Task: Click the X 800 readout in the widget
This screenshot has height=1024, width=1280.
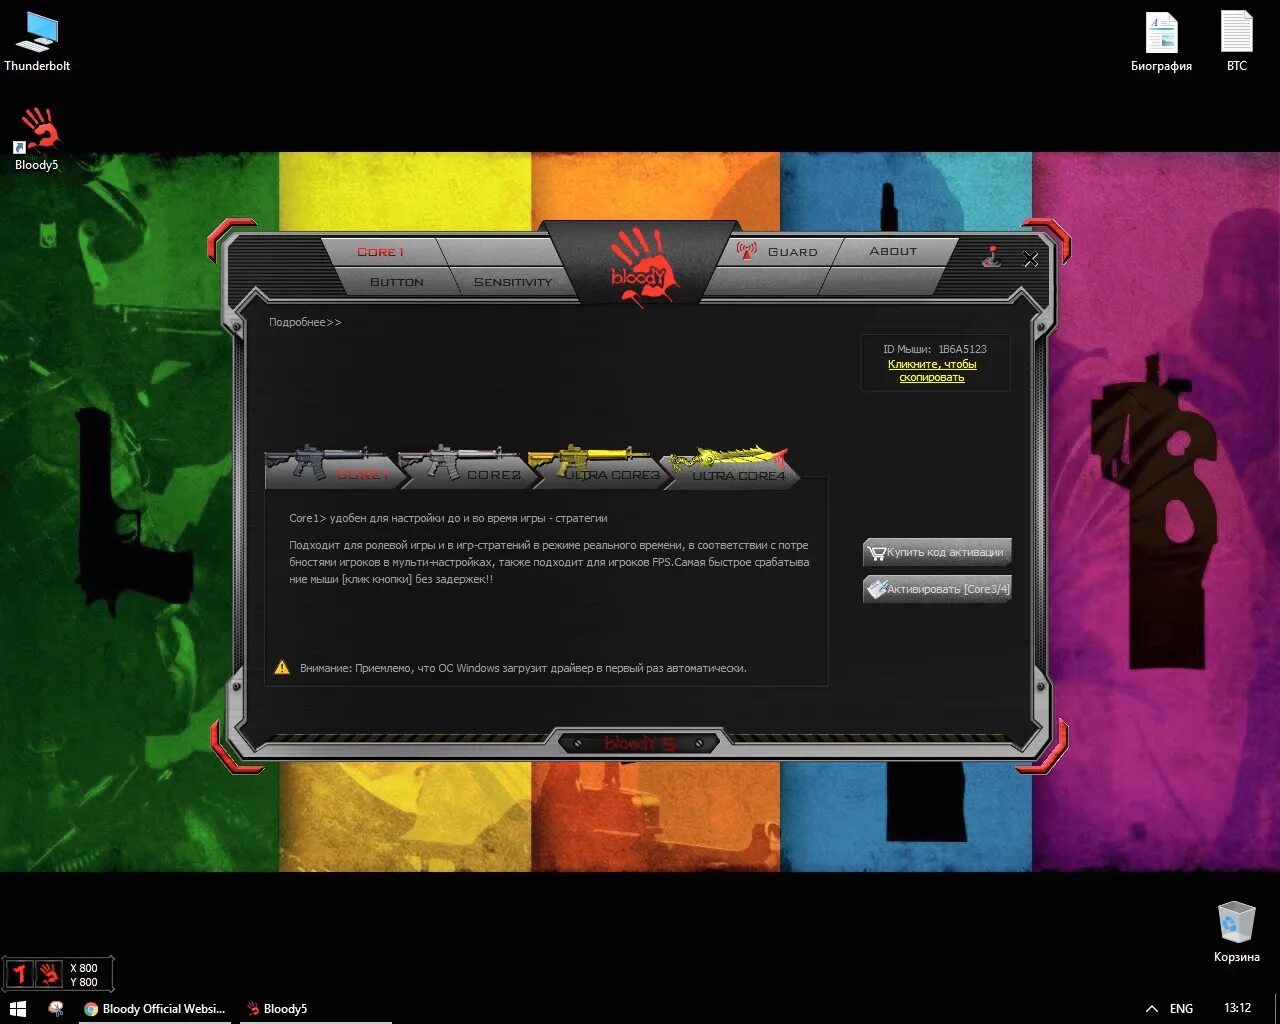Action: tap(84, 968)
